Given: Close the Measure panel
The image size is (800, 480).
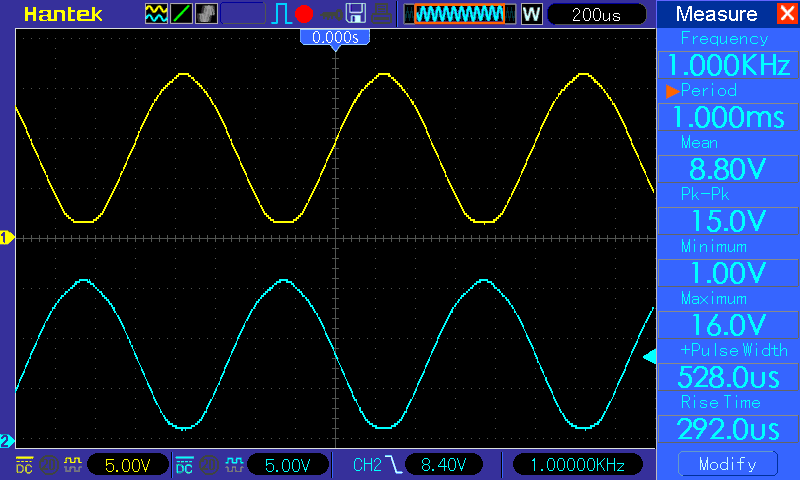Looking at the screenshot, I should (x=788, y=13).
